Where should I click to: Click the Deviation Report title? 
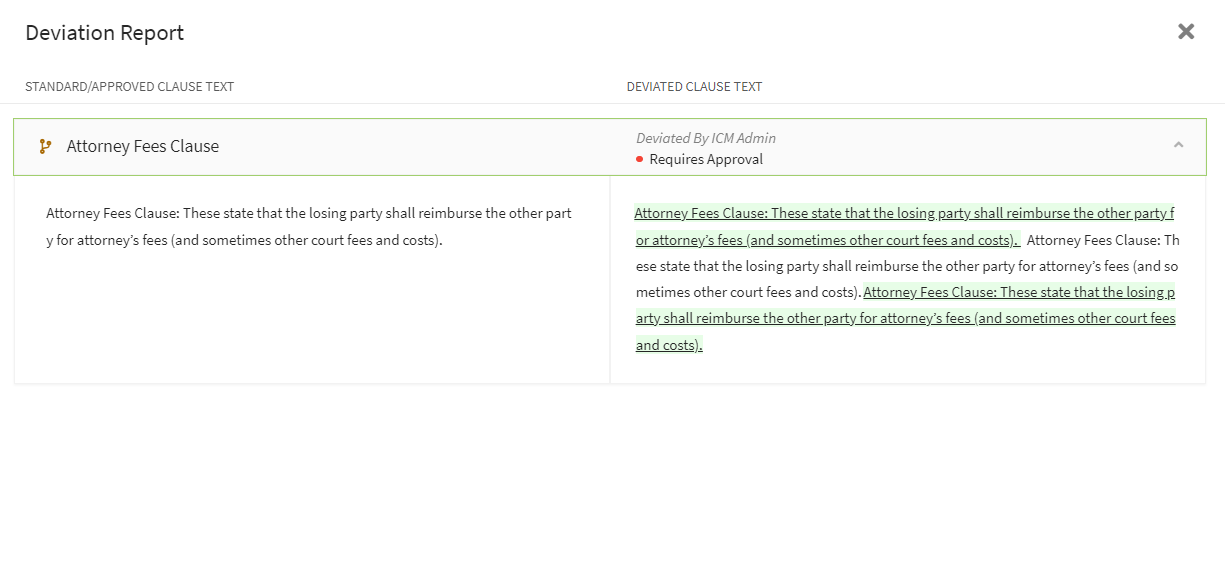point(104,33)
